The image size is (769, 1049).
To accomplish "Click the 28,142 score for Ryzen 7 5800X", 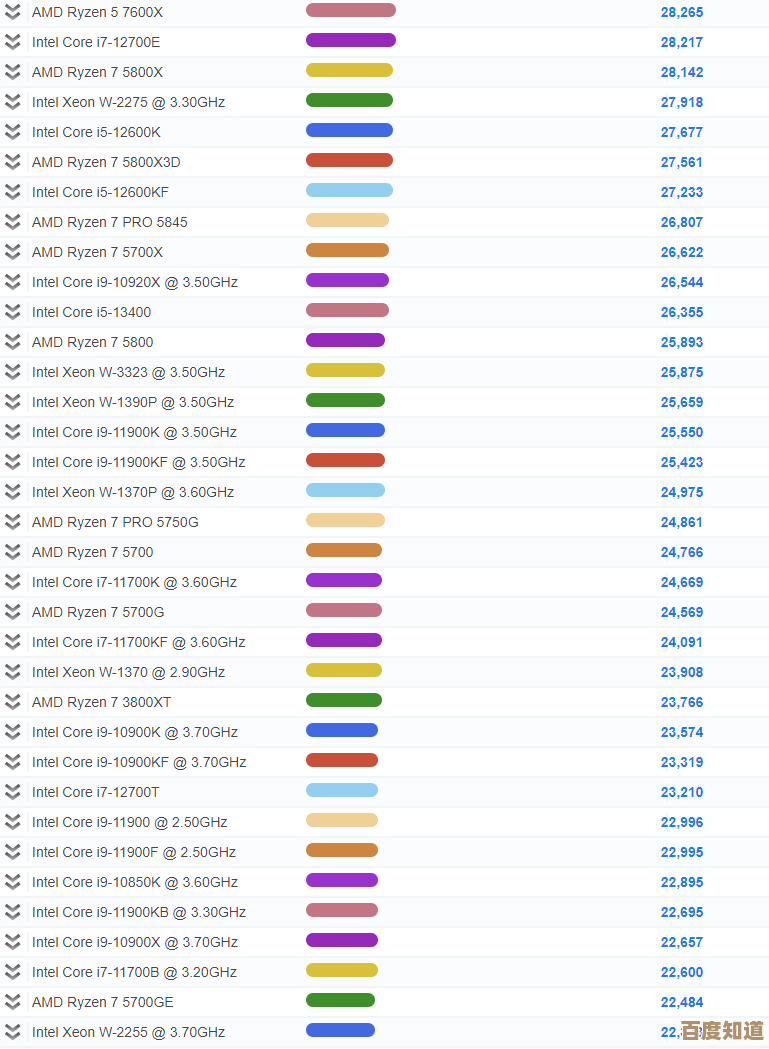I will click(681, 72).
